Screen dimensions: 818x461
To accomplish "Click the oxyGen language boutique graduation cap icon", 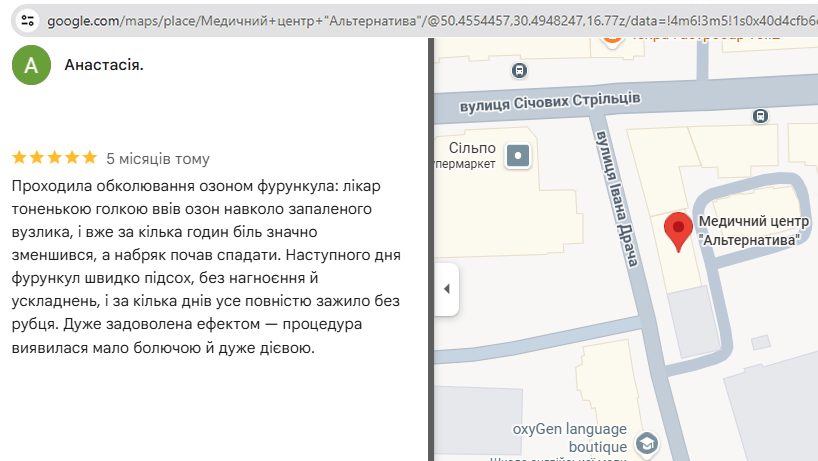I will point(647,443).
